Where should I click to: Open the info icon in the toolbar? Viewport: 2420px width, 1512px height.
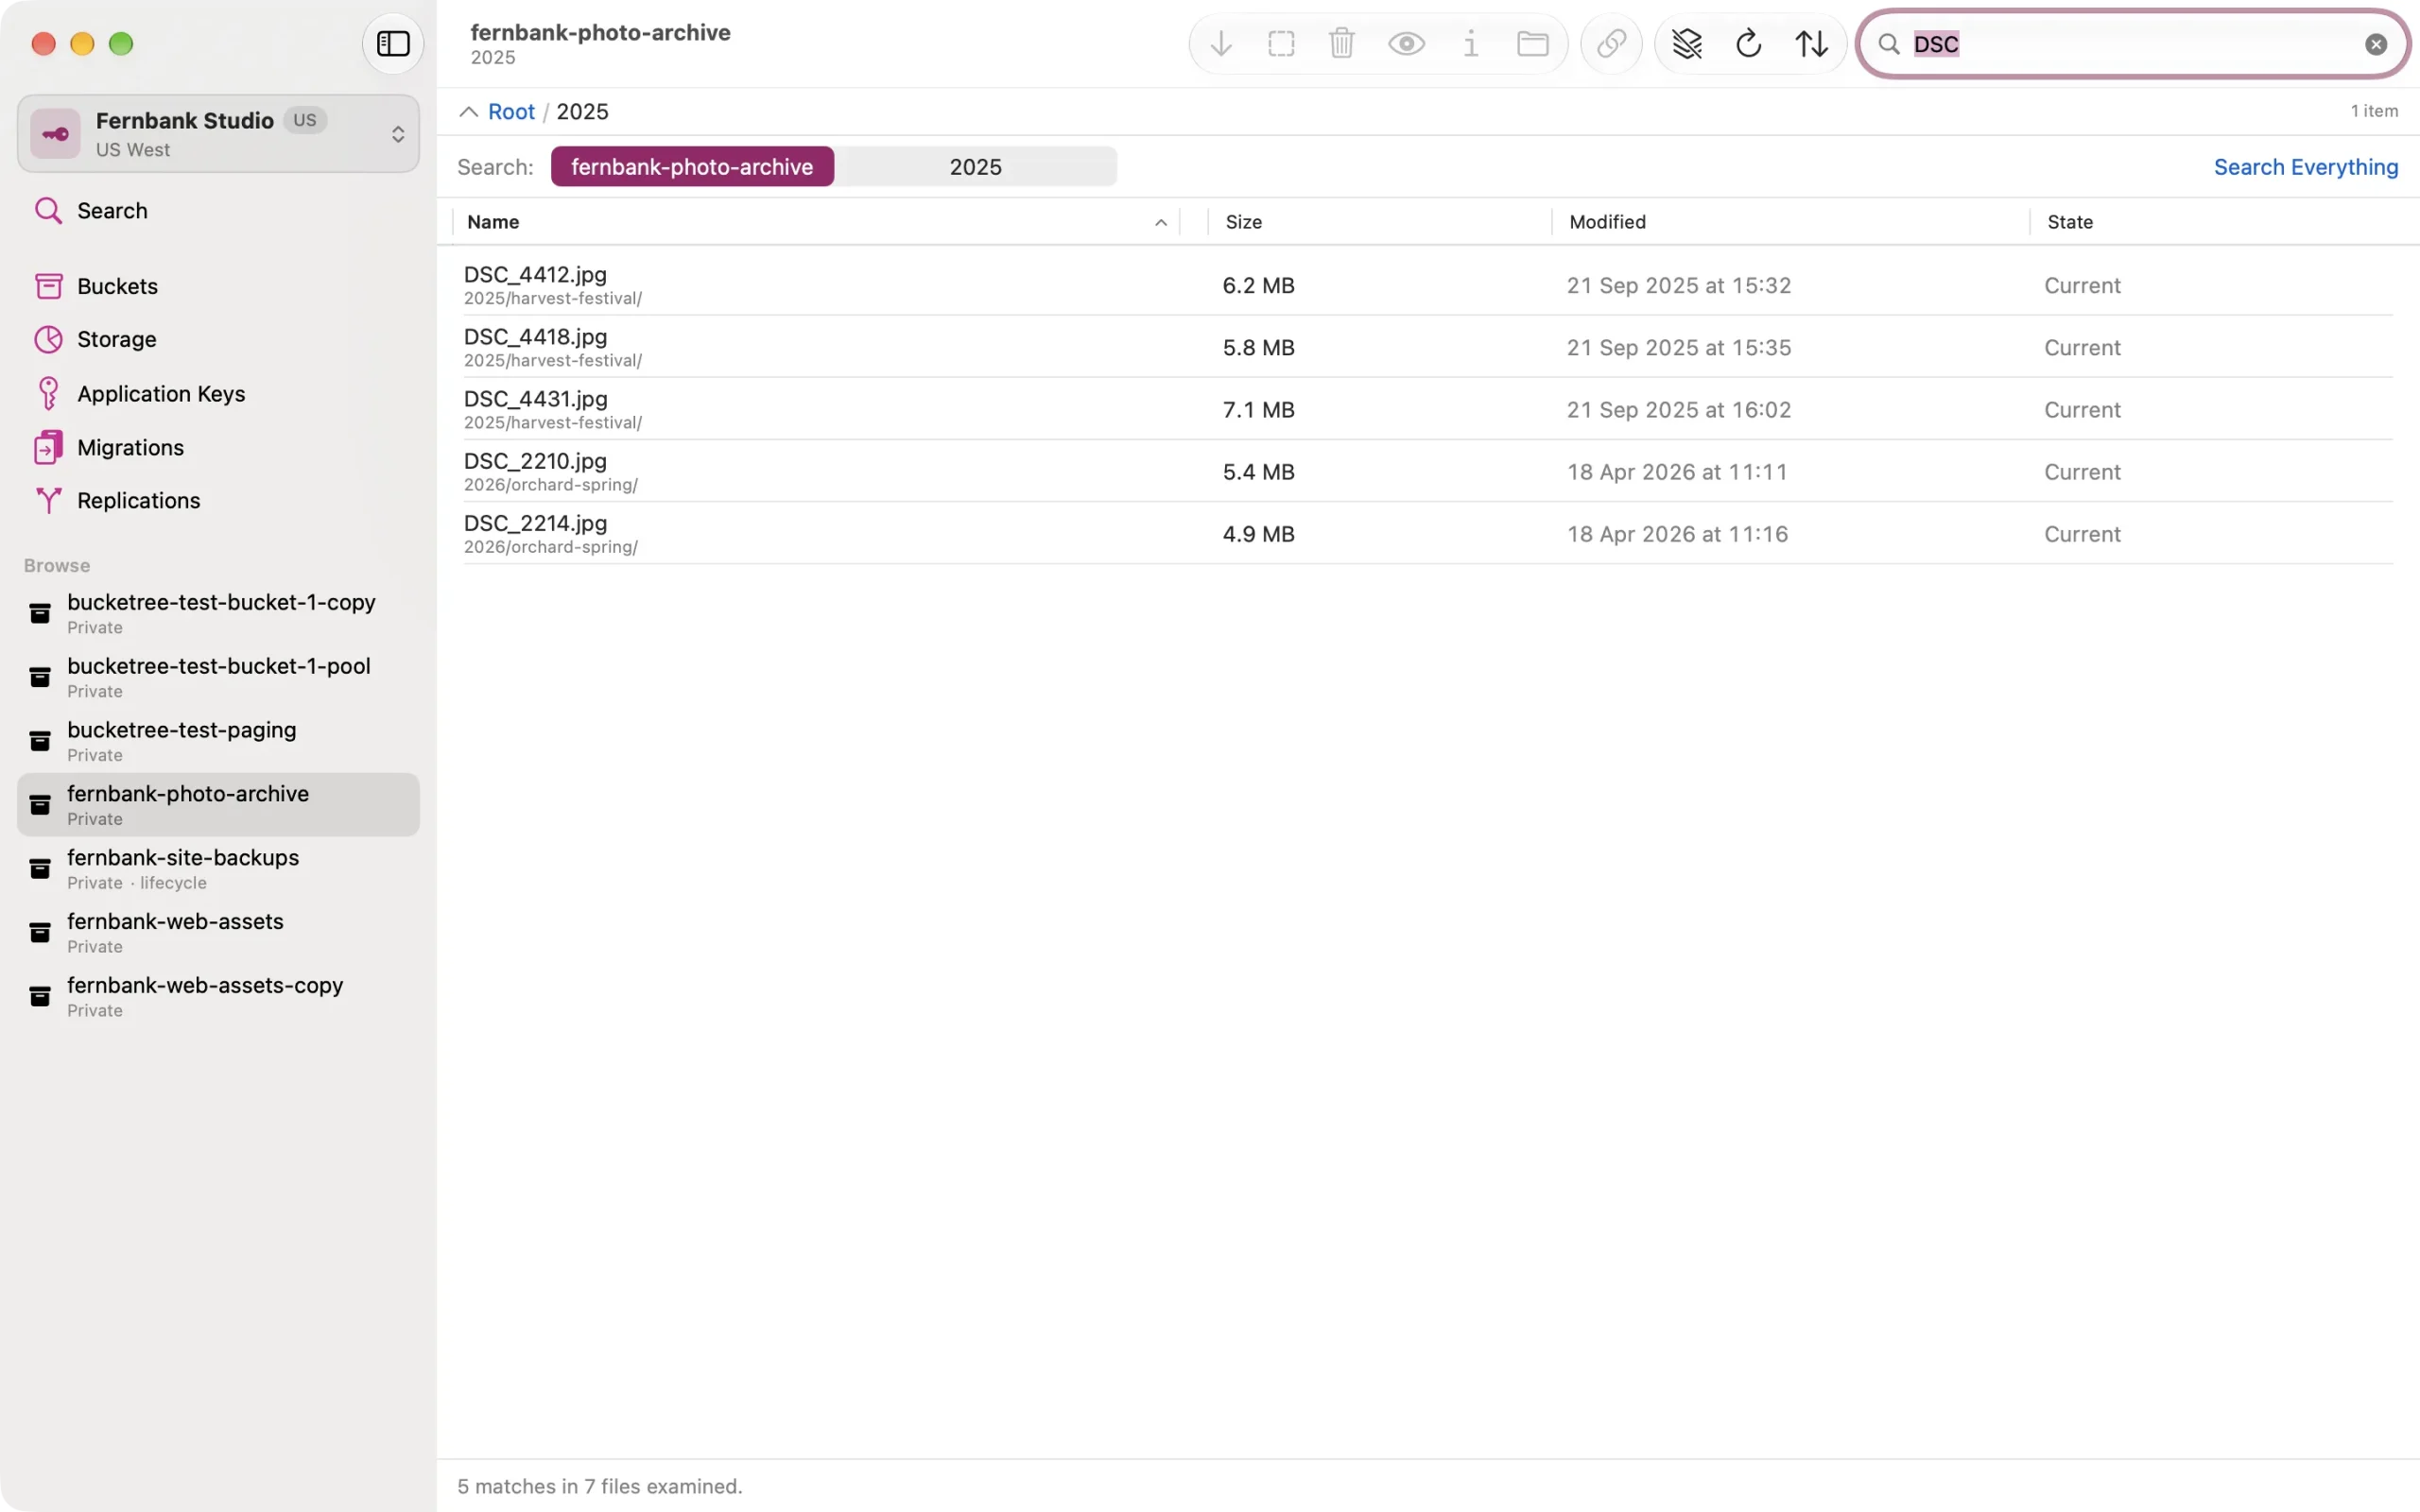pyautogui.click(x=1470, y=44)
